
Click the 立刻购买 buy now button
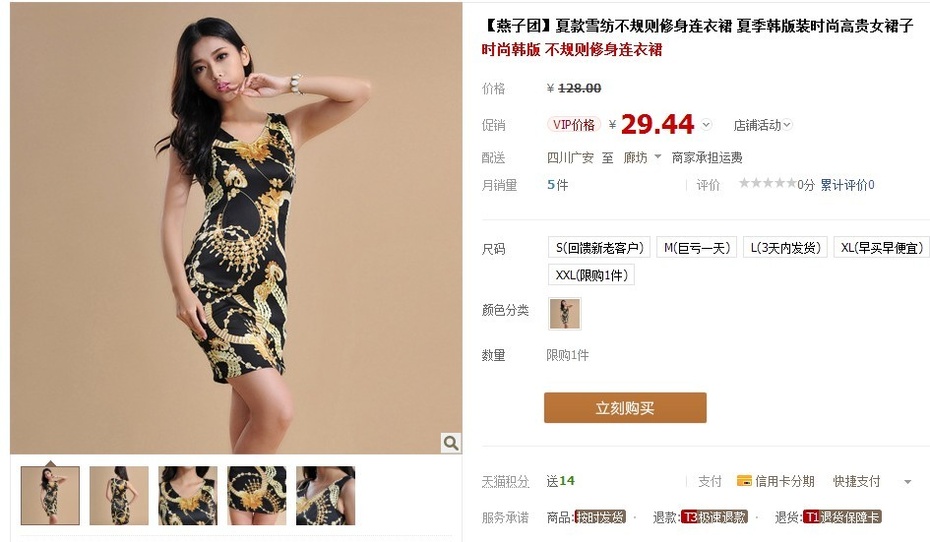click(625, 407)
